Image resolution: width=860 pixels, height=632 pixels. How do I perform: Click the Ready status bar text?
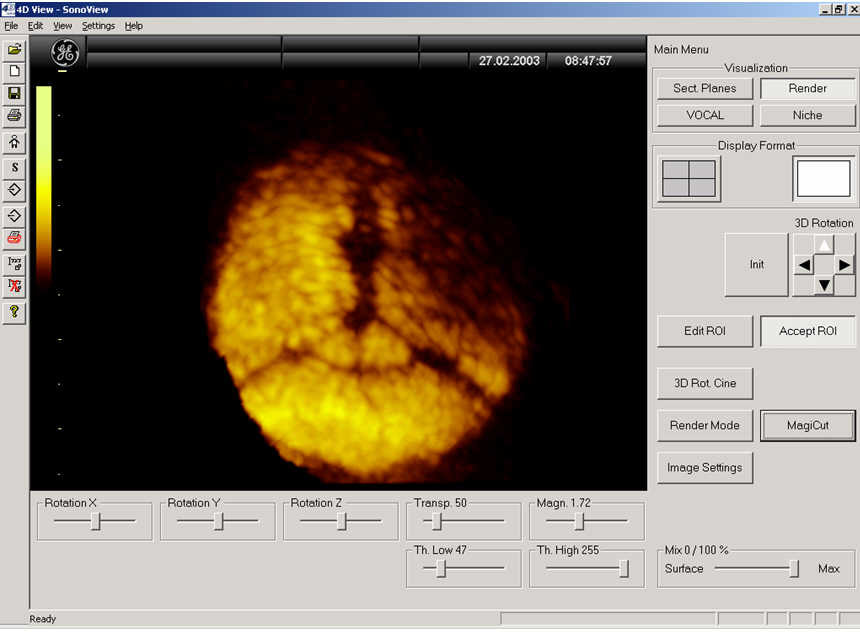(x=43, y=619)
